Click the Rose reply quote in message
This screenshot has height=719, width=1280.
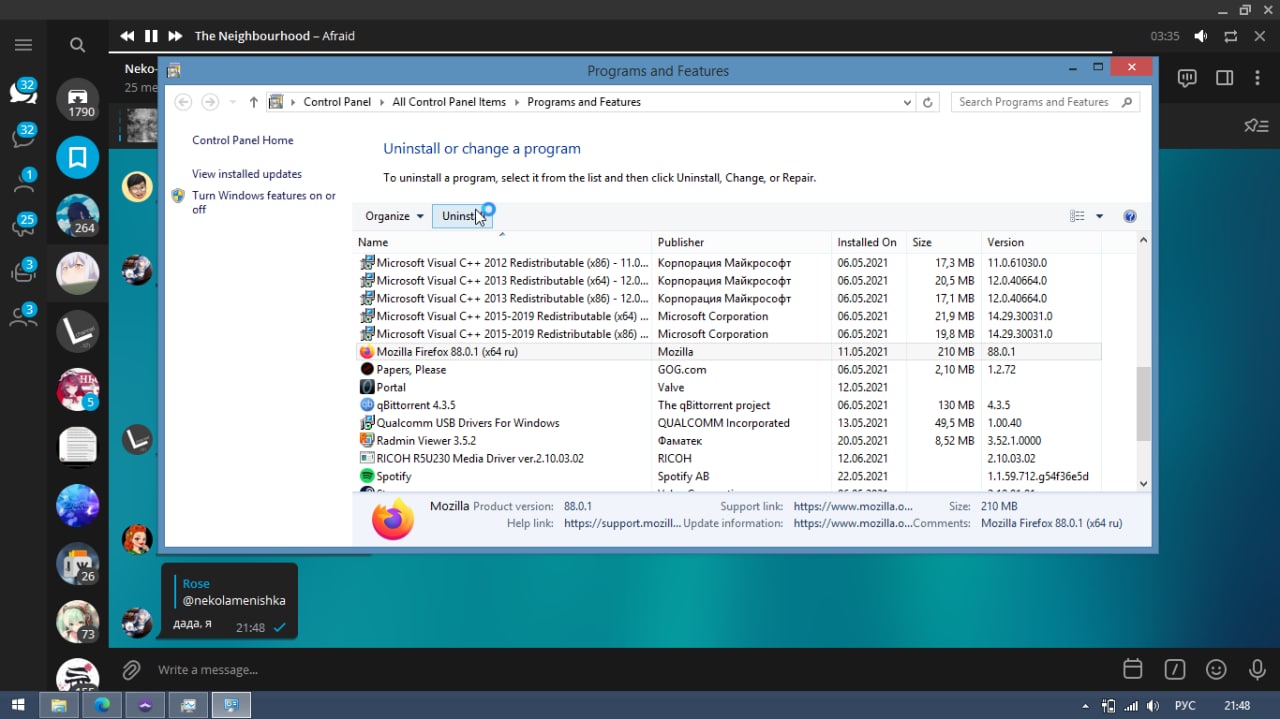(231, 592)
